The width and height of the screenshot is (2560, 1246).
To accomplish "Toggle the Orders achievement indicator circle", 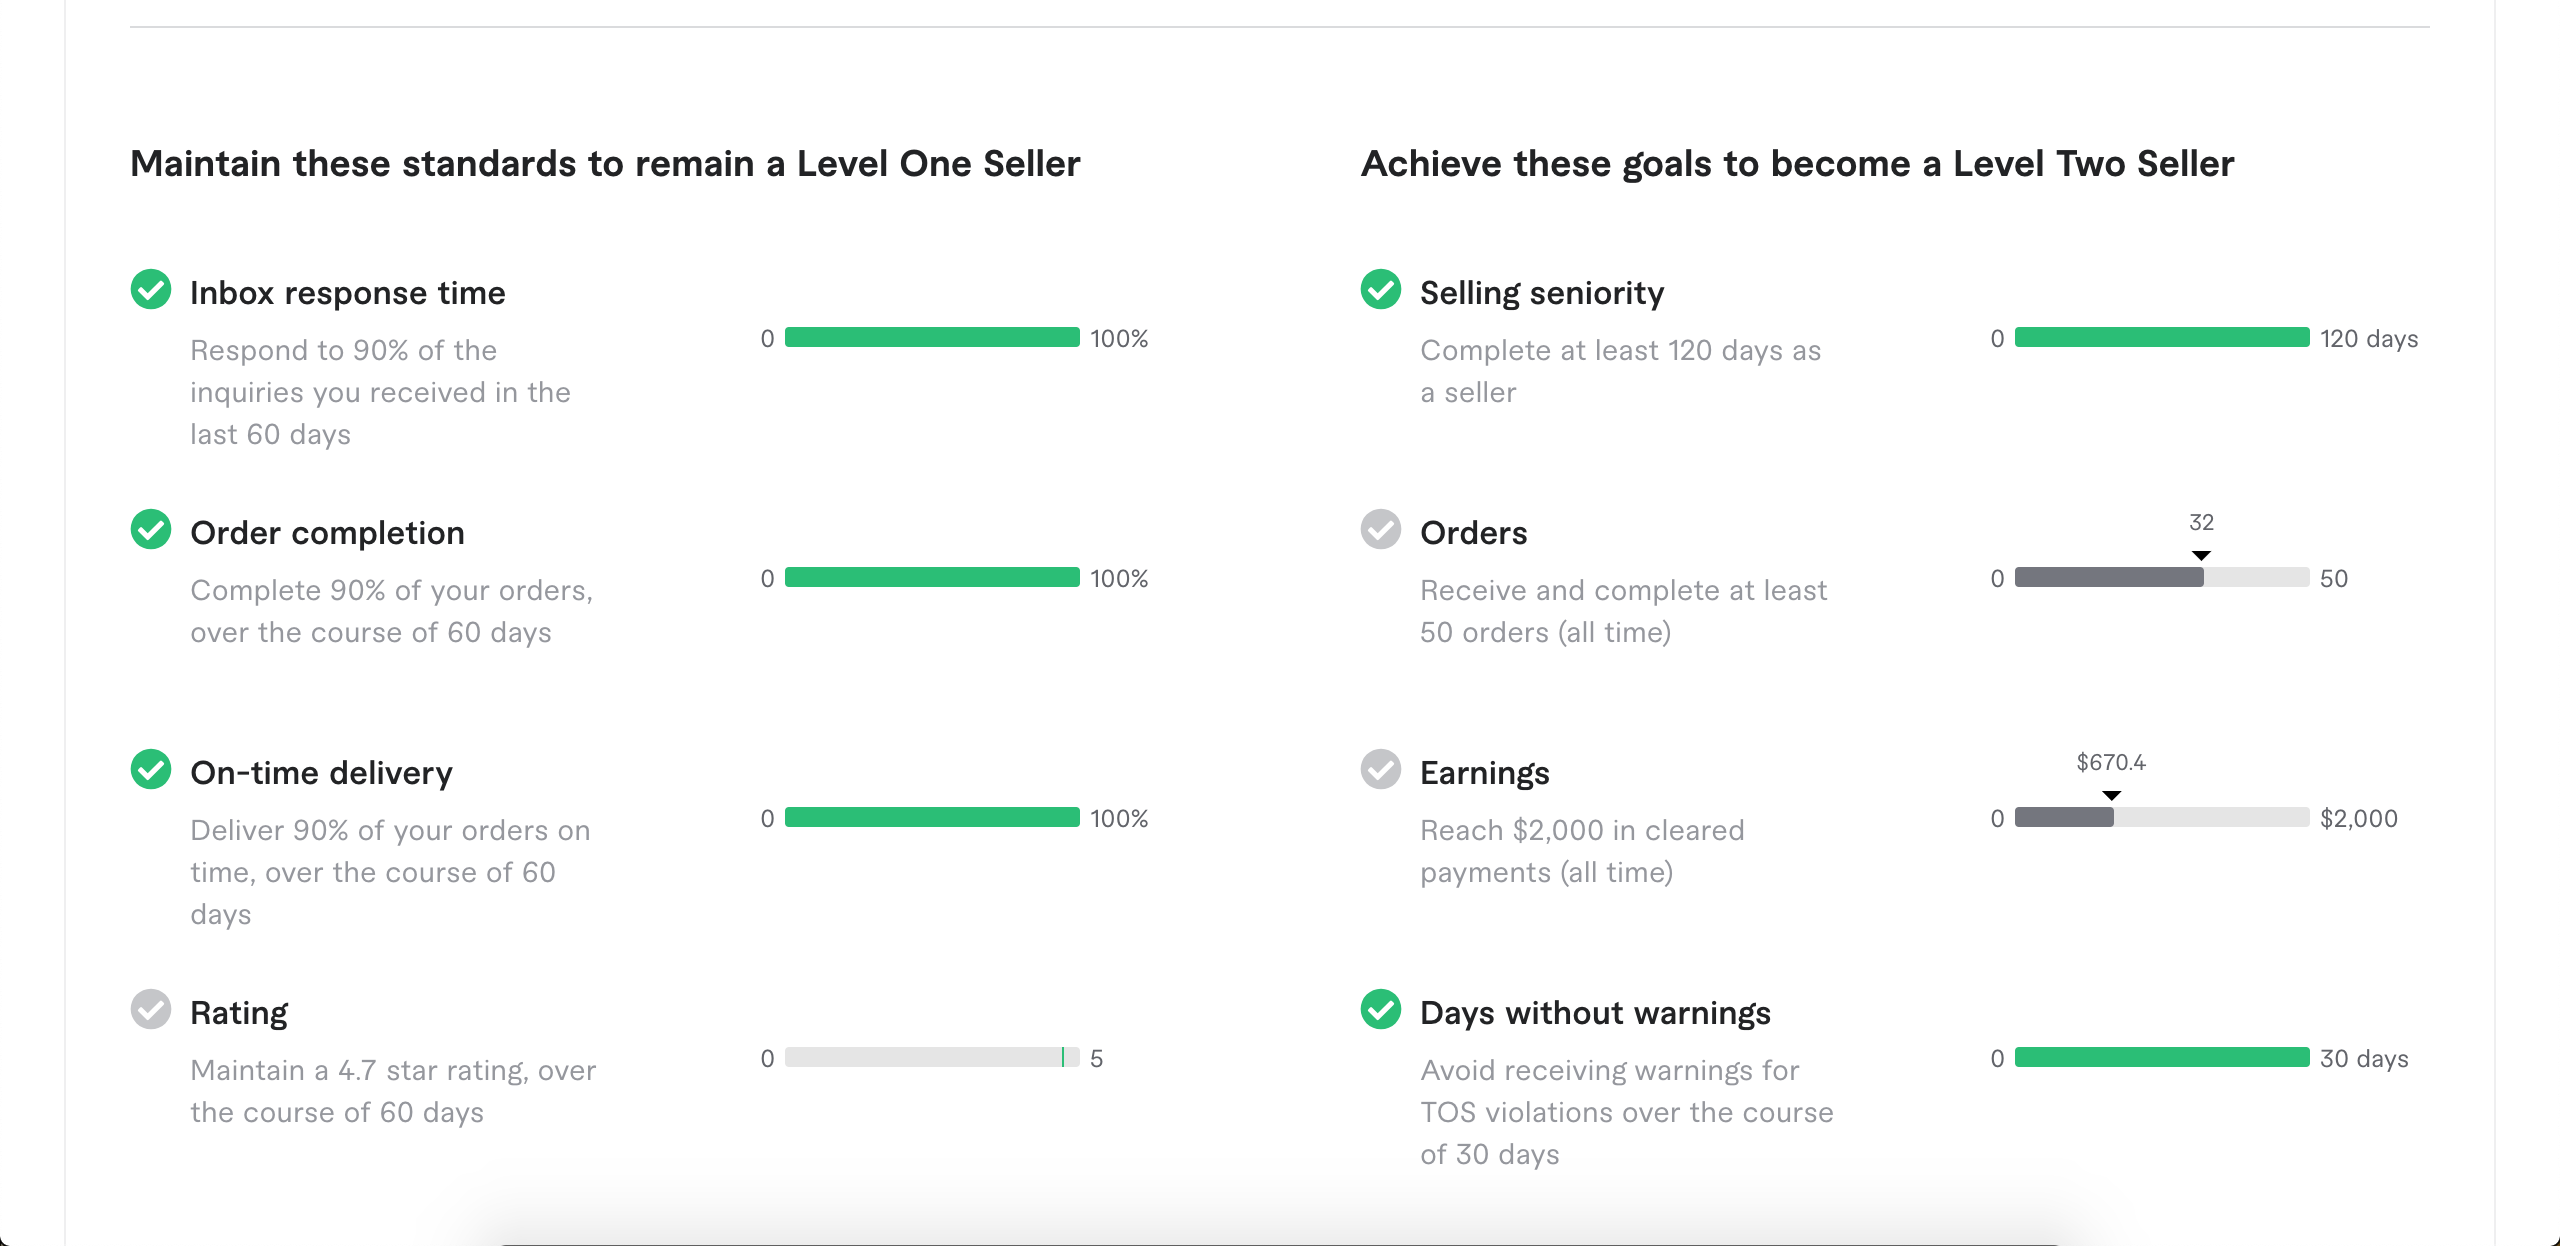I will [x=1382, y=531].
